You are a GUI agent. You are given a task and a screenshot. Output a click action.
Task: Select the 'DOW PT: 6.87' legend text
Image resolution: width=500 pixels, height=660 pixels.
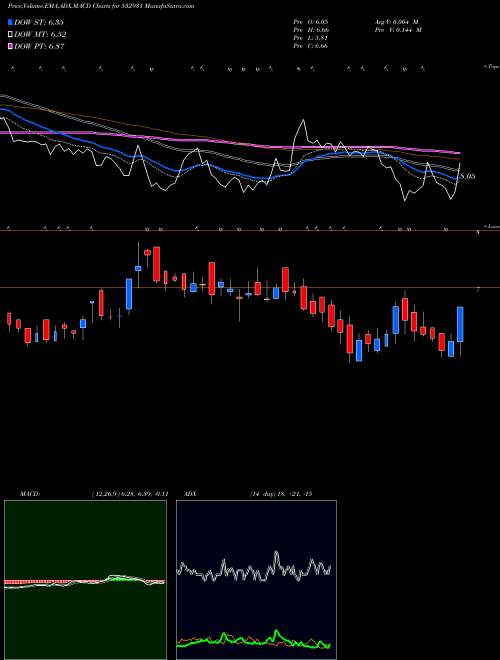point(39,47)
